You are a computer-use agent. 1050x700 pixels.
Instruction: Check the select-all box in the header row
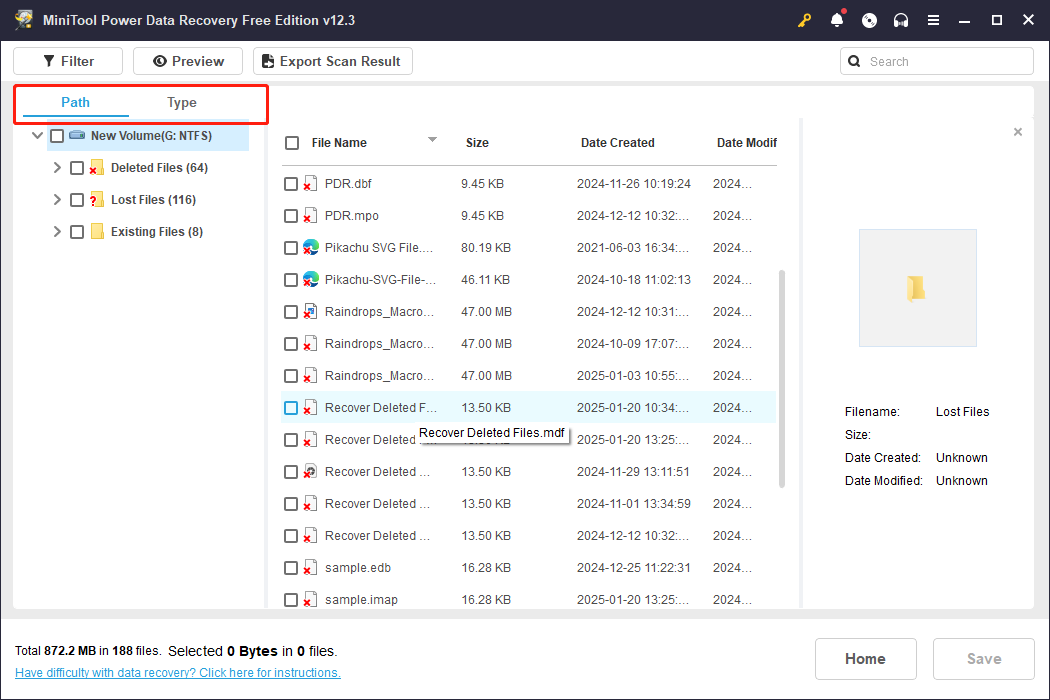pyautogui.click(x=292, y=143)
